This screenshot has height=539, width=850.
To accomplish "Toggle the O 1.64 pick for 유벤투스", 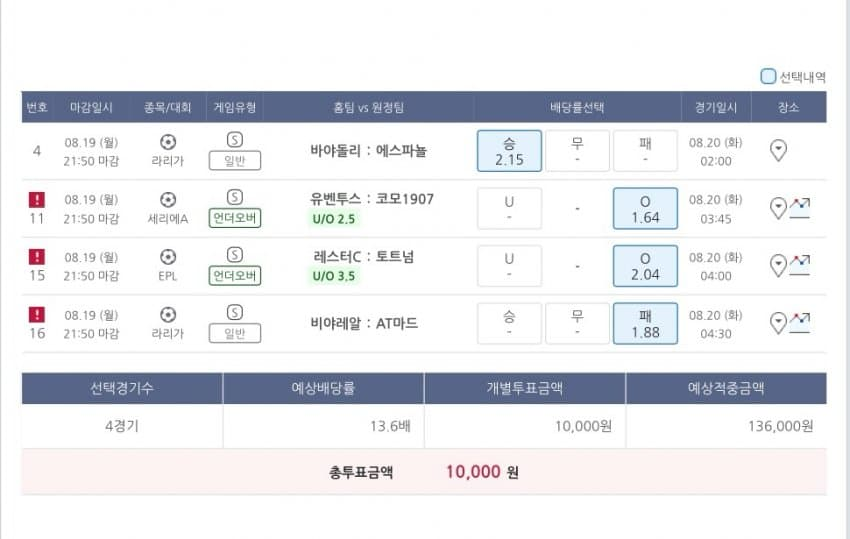I will (645, 208).
